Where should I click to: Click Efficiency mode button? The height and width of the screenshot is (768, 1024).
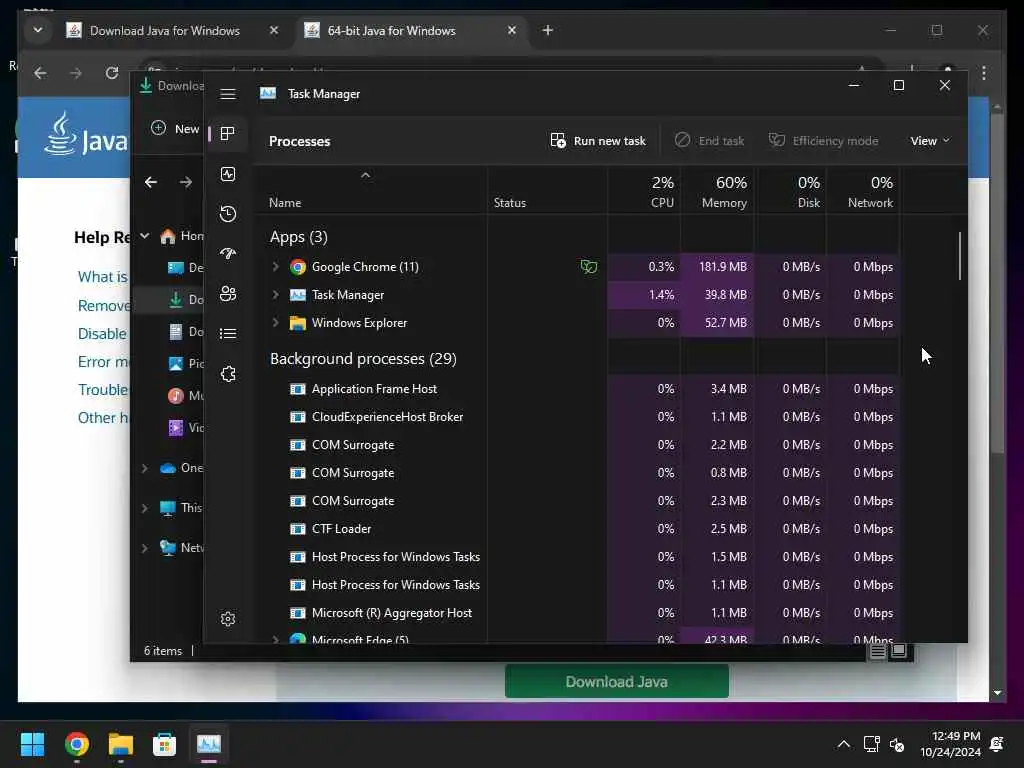click(823, 140)
